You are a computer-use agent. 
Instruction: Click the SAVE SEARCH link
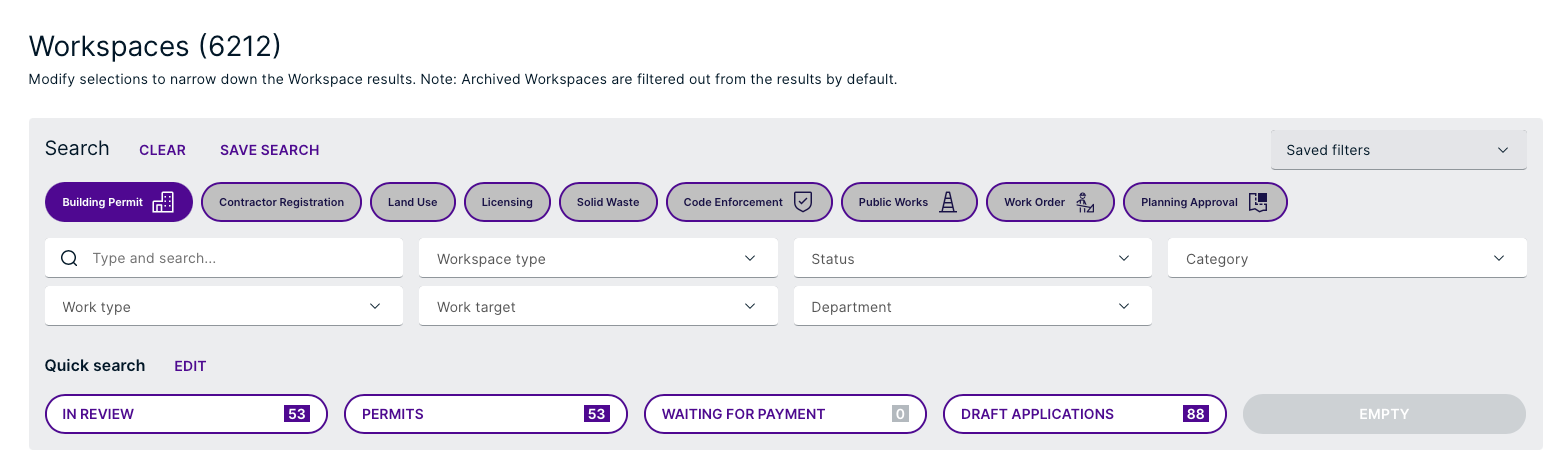click(269, 150)
